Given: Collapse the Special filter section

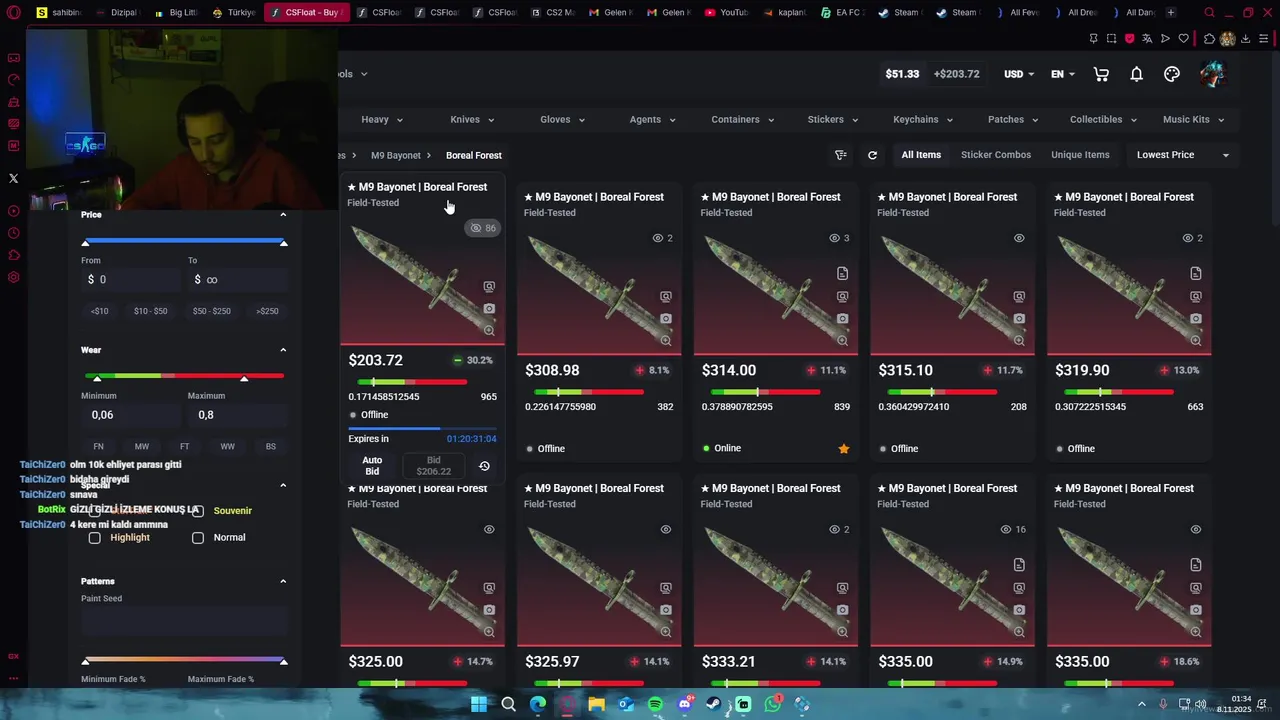Looking at the screenshot, I should 283,485.
